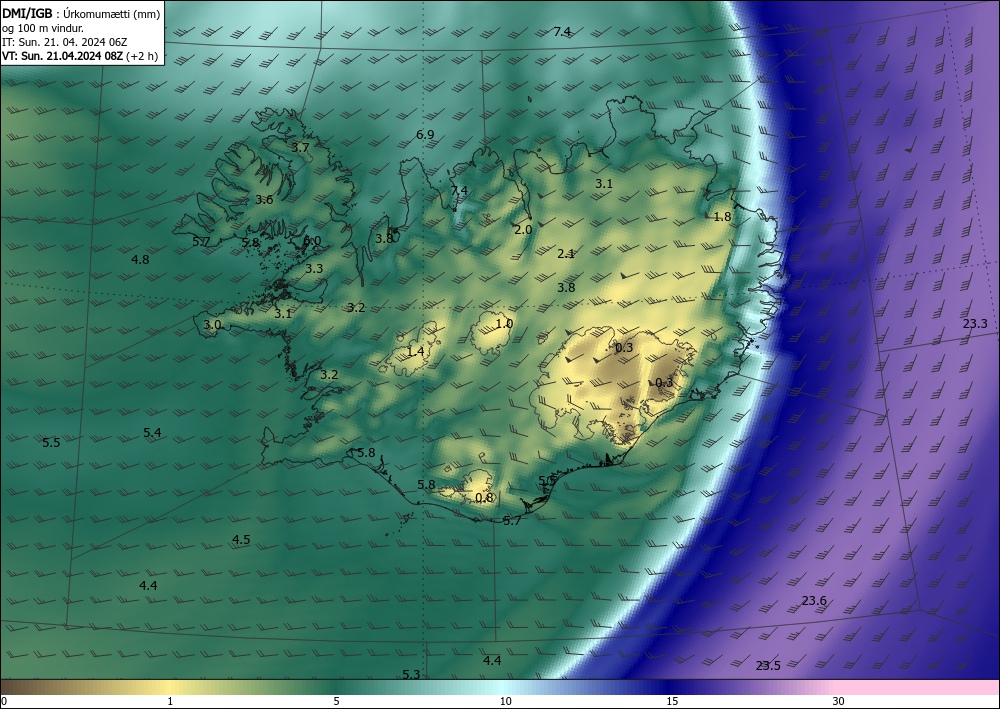Viewport: 1000px width, 709px height.
Task: Click the 3.3 map value
Action: 314,268
